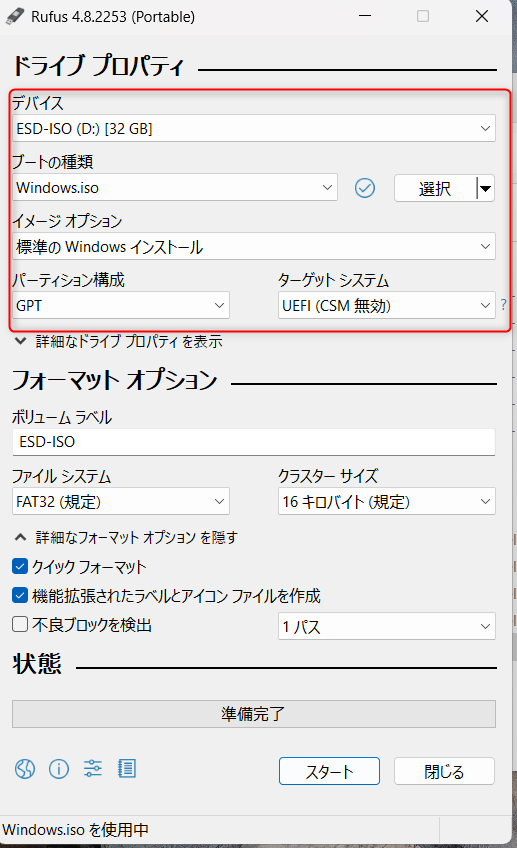Click the target system help question mark
Viewport: 517px width, 848px height.
503,304
